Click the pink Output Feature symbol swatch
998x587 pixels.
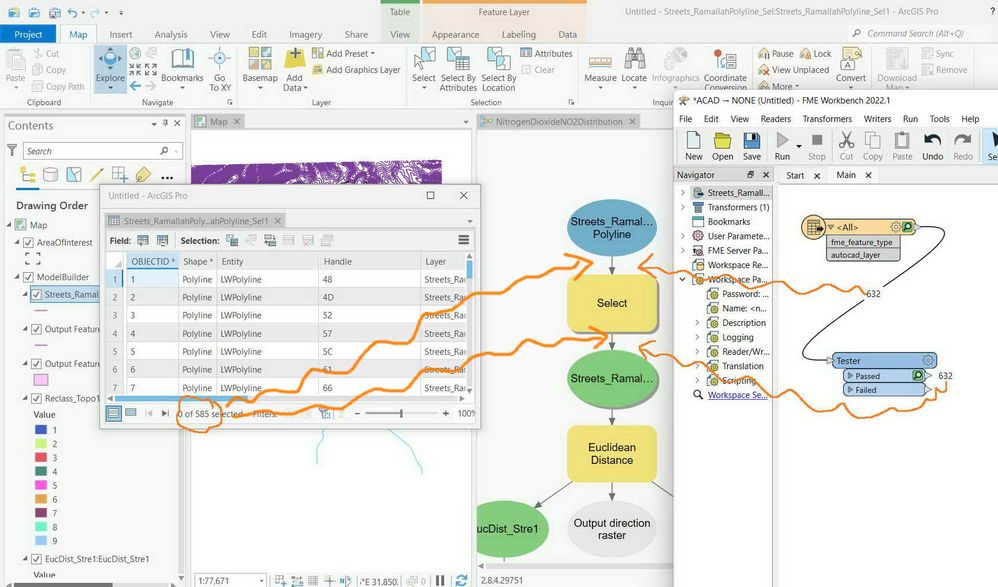[41, 380]
